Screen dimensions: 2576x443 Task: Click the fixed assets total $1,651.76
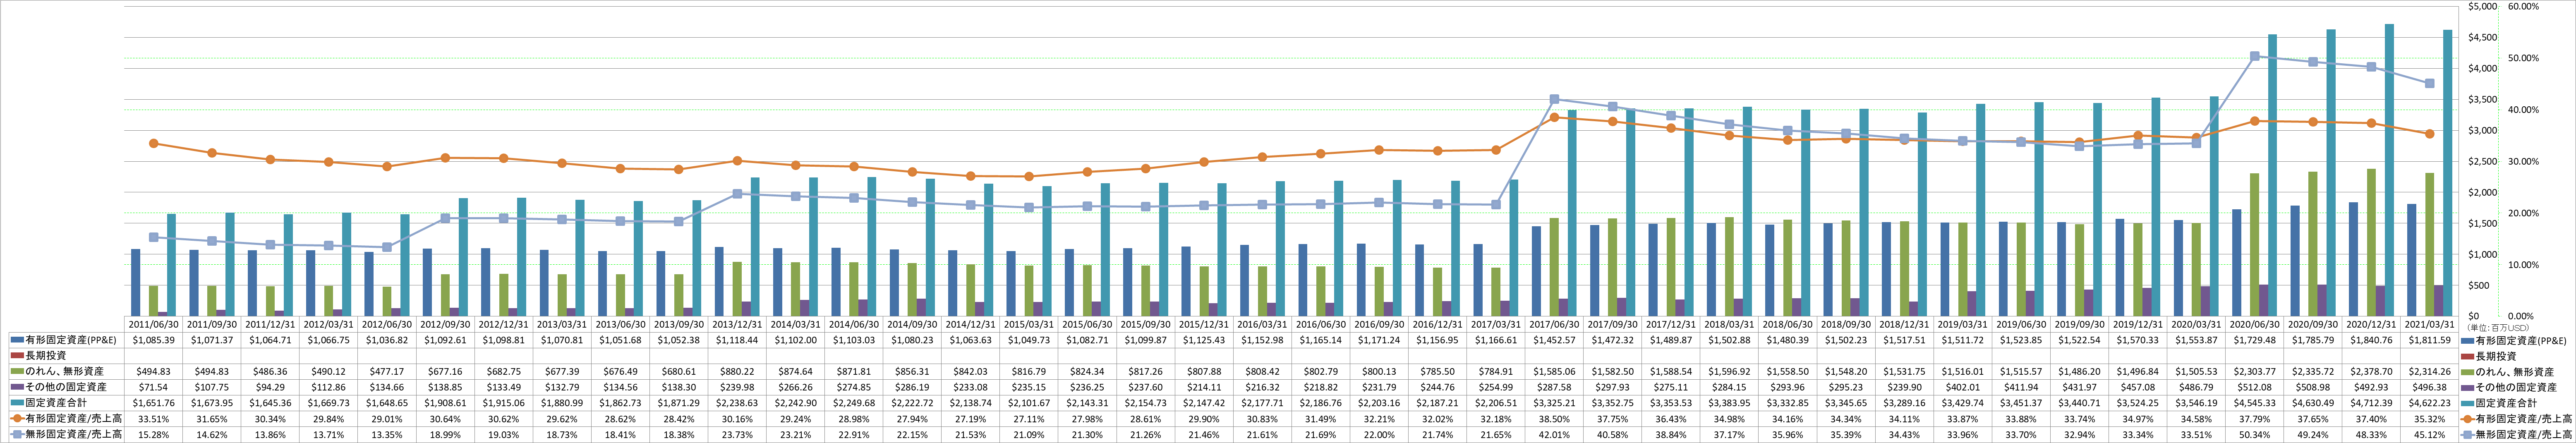(154, 402)
